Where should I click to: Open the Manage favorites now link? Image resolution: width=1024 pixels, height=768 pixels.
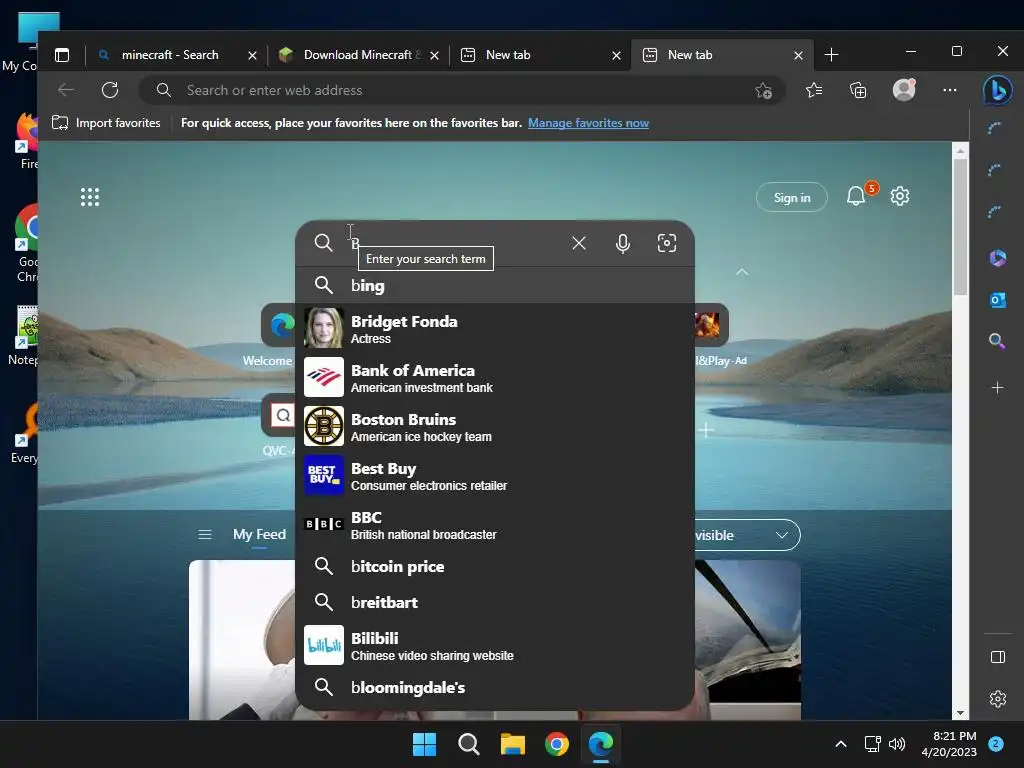pos(588,123)
